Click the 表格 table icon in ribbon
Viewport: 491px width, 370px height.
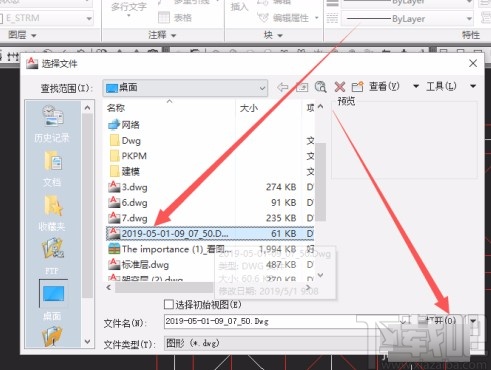coord(175,17)
